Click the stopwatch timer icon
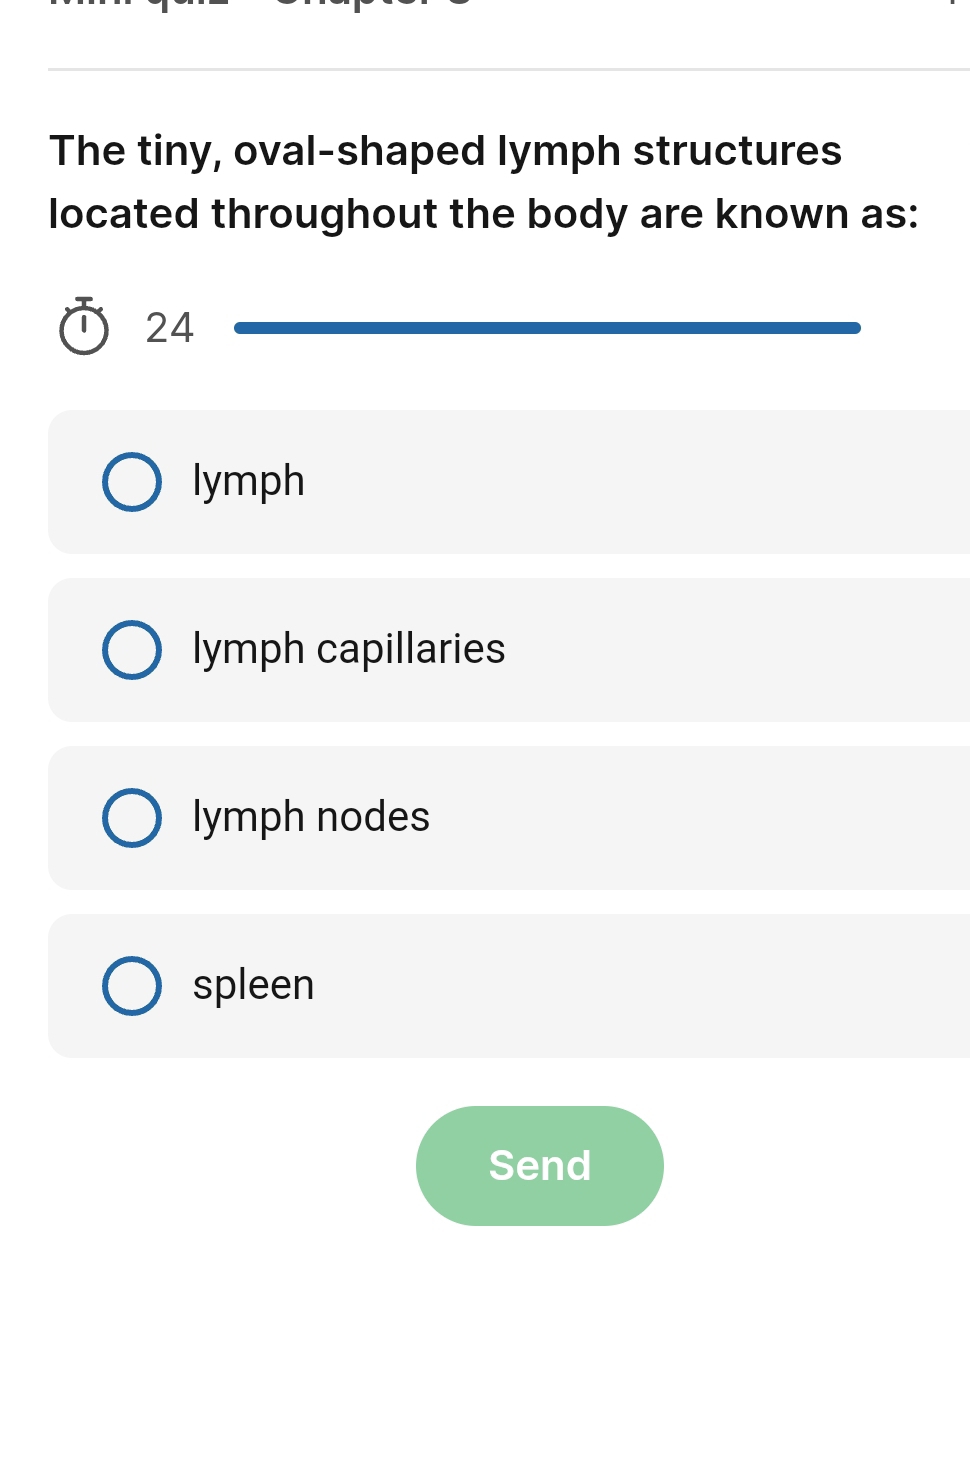This screenshot has width=970, height=1467. point(84,327)
